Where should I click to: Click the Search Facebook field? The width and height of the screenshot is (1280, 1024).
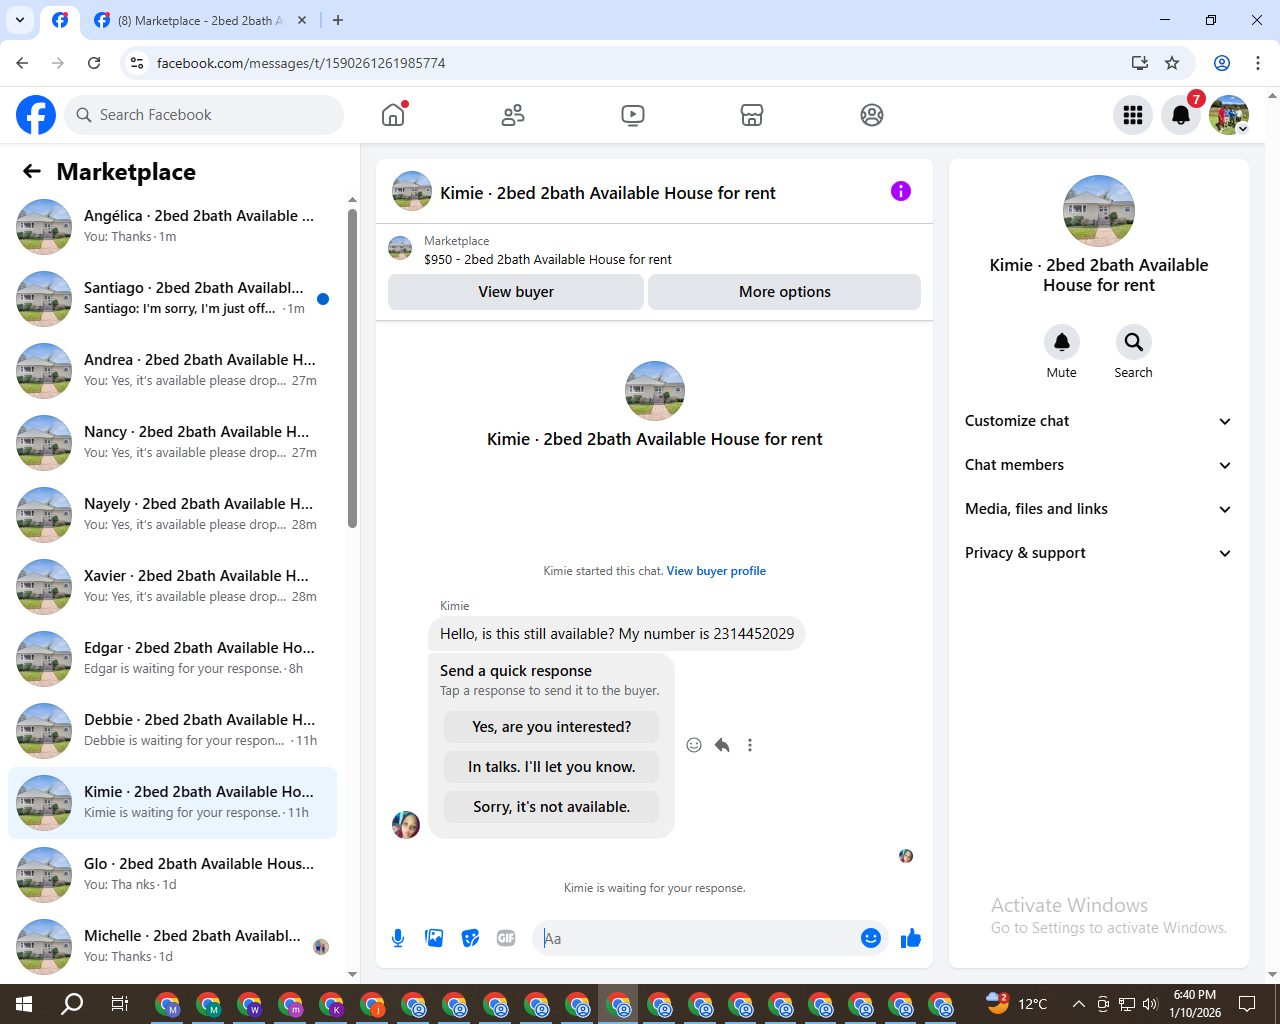(204, 115)
